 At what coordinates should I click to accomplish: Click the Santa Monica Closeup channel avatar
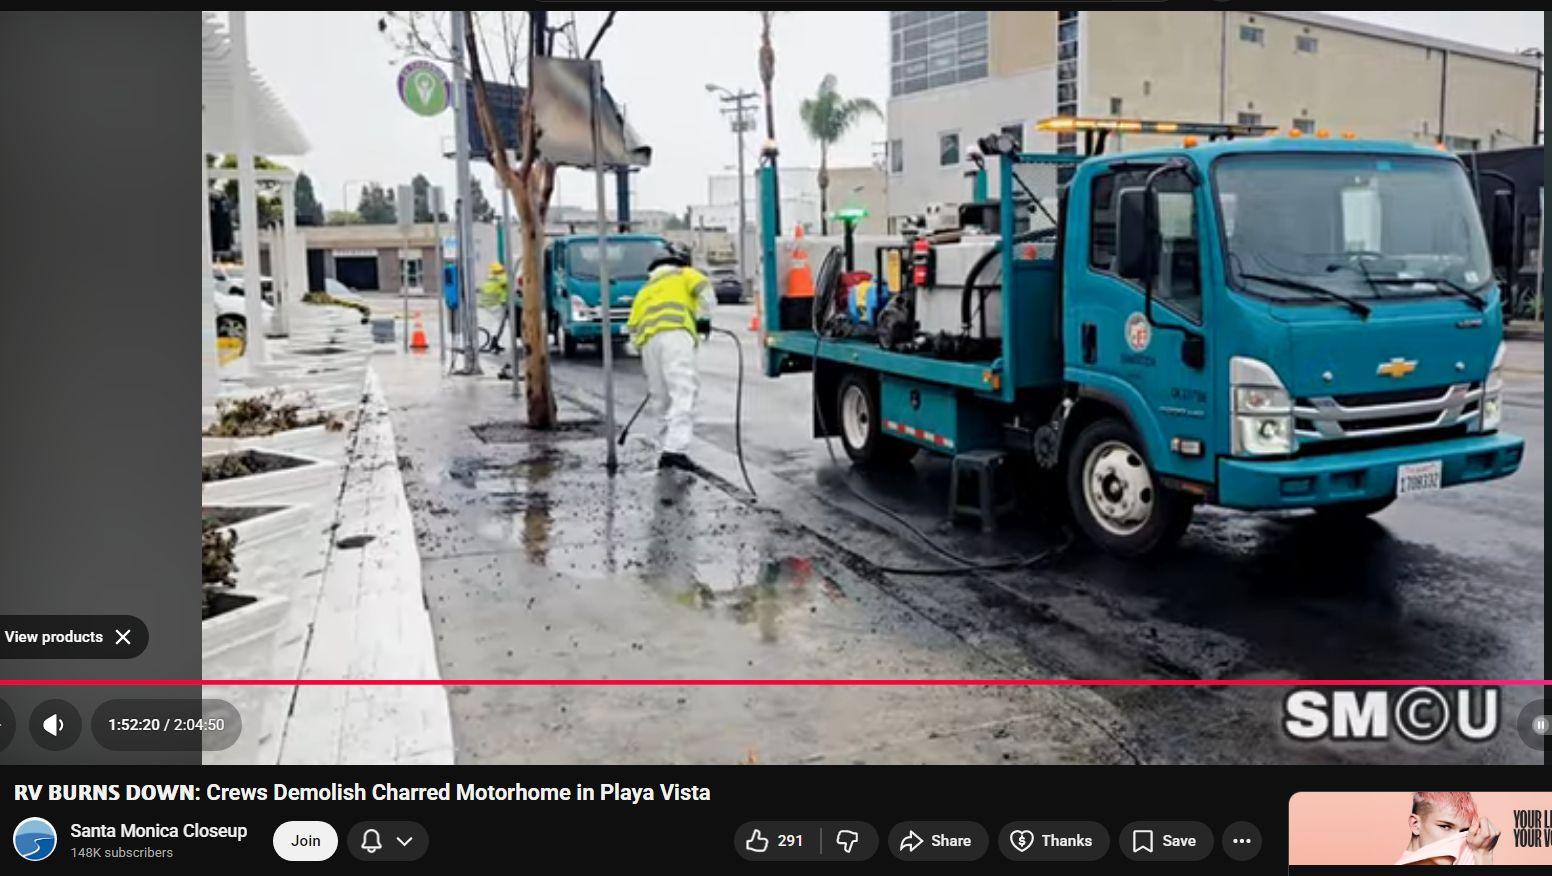(x=35, y=840)
